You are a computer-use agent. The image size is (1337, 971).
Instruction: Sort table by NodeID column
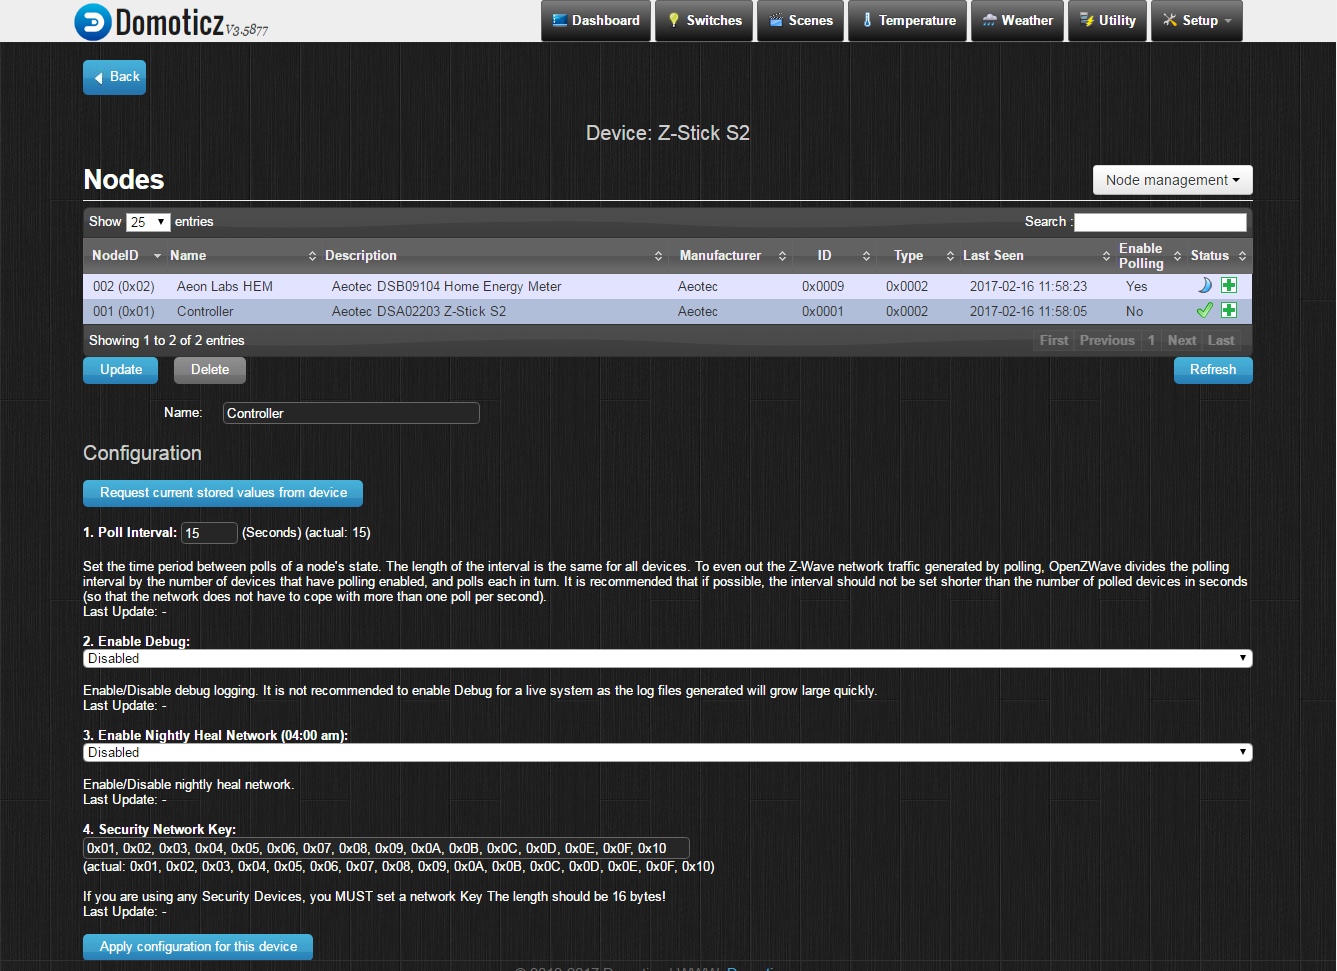click(124, 256)
